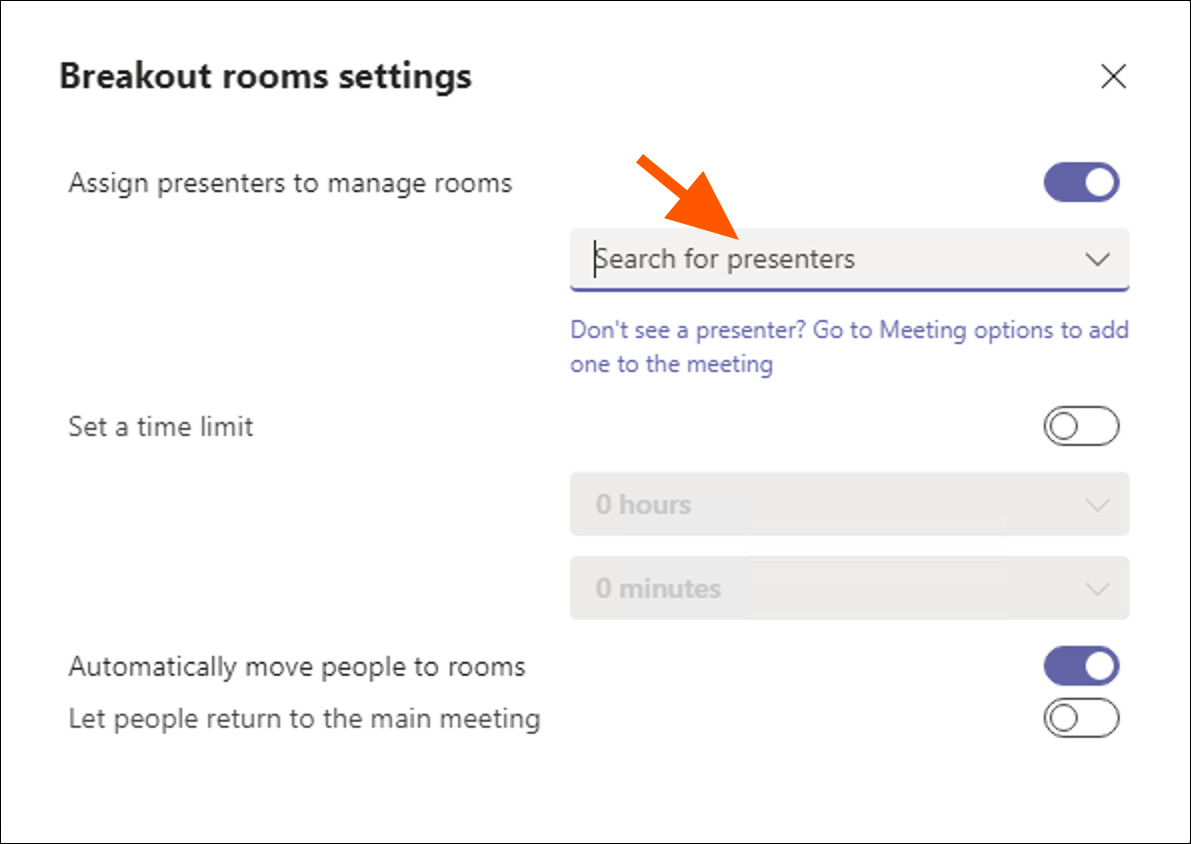Click the chevron on the hours box
The image size is (1191, 844).
pos(1097,505)
